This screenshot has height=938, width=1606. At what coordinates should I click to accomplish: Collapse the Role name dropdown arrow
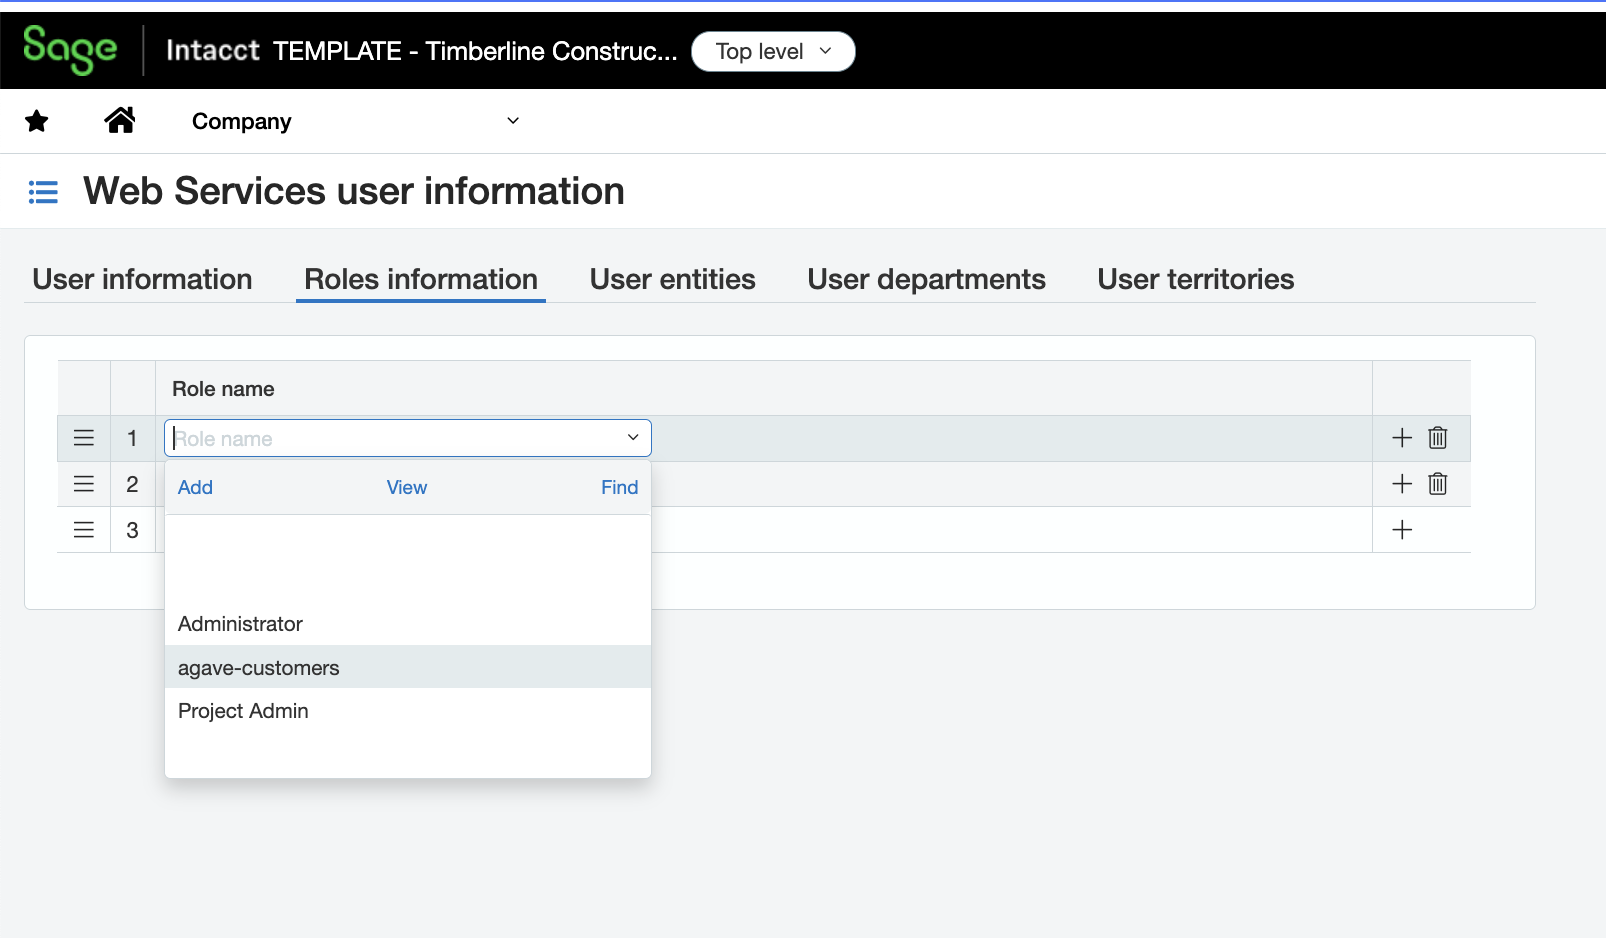coord(633,438)
